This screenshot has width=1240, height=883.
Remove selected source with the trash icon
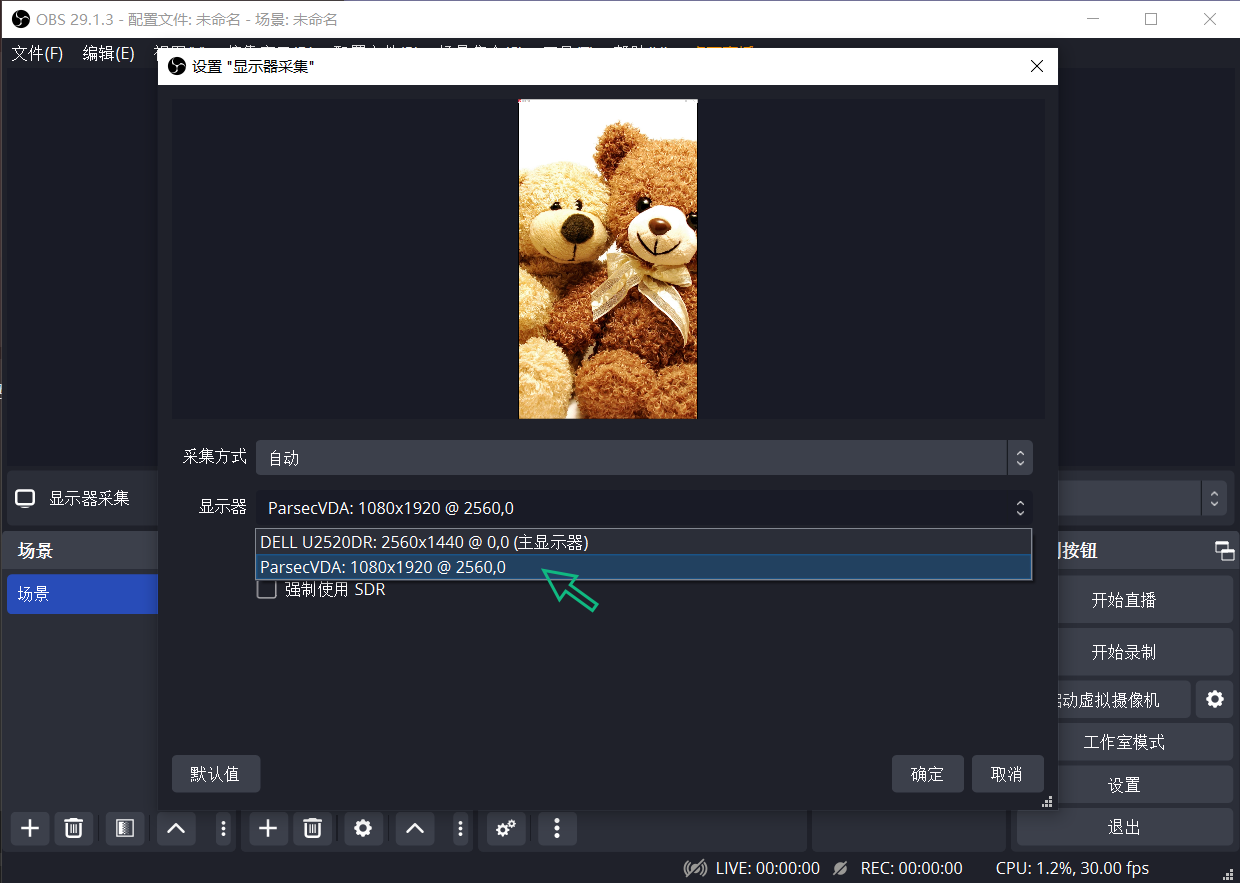[312, 828]
